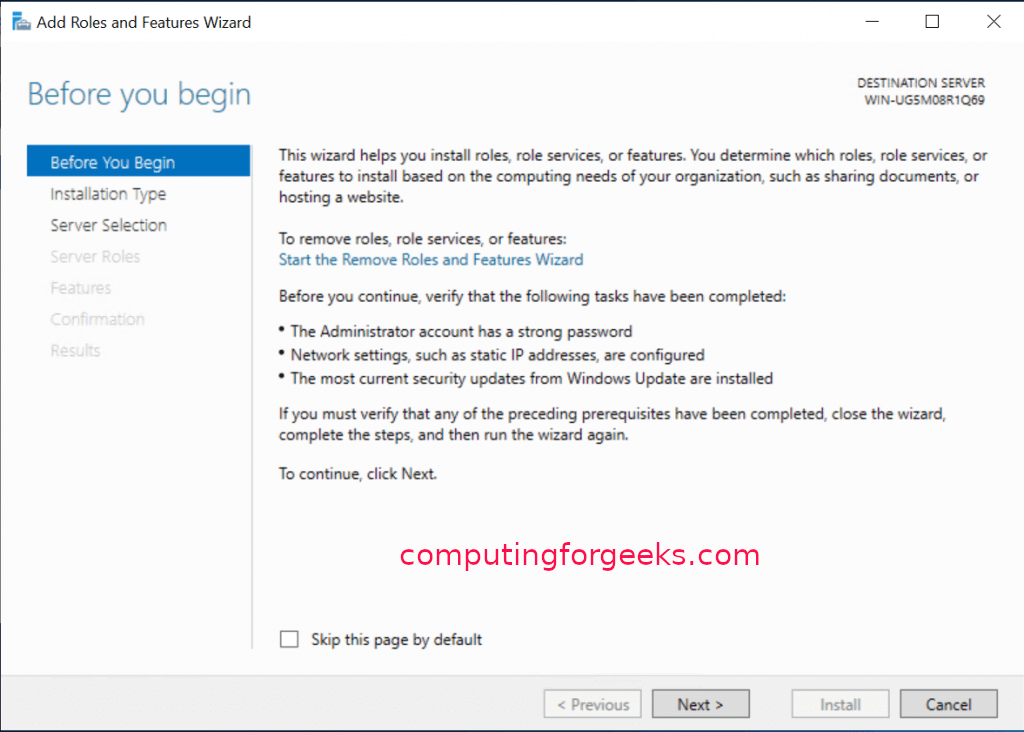Select Server Roles in sidebar
The width and height of the screenshot is (1024, 732).
pyautogui.click(x=95, y=257)
